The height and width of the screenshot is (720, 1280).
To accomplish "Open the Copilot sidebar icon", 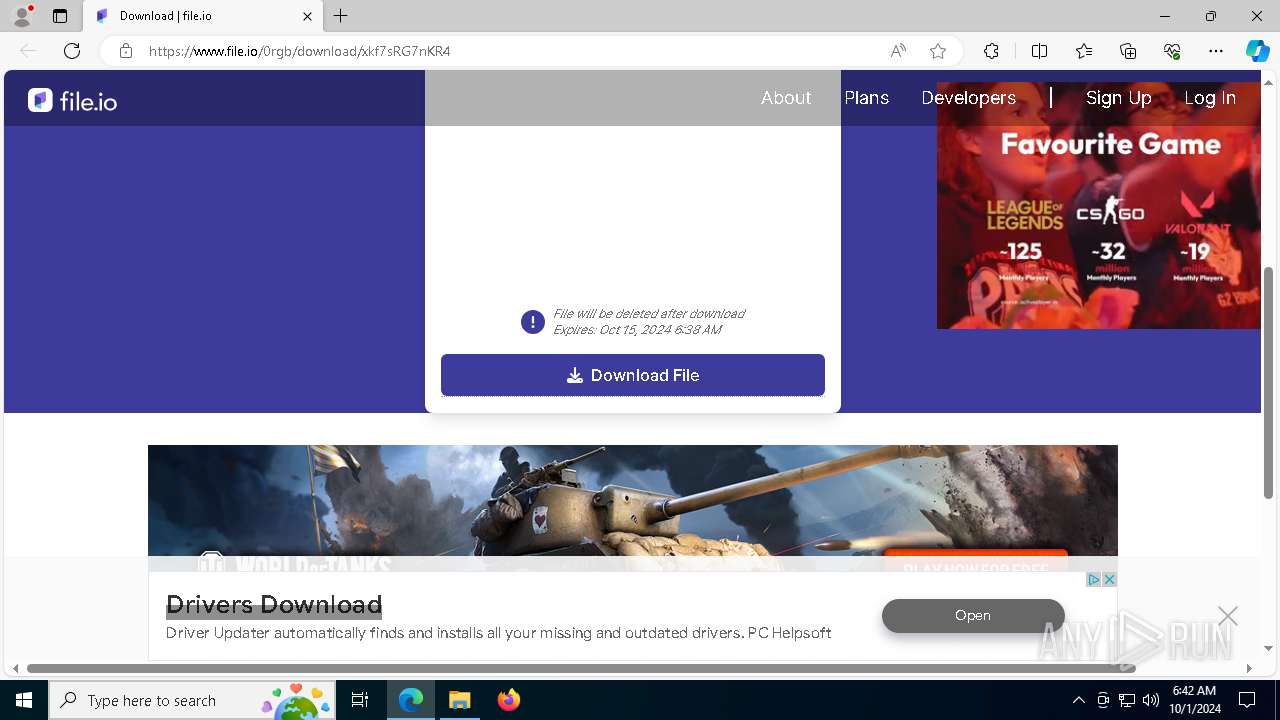I will tap(1257, 51).
